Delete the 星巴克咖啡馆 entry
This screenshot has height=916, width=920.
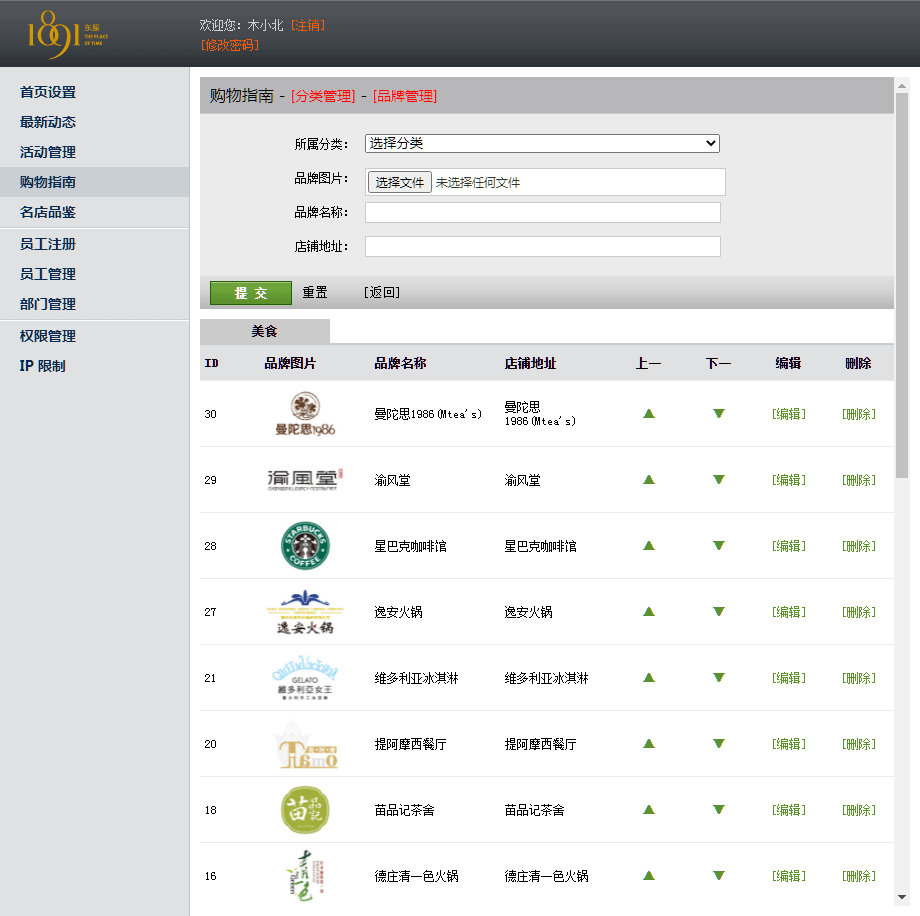(859, 546)
